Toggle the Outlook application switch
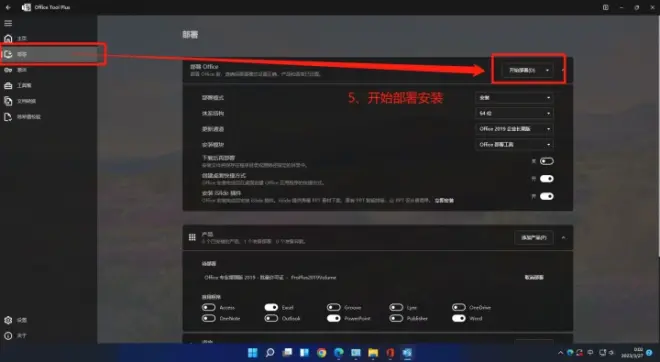 [x=271, y=318]
